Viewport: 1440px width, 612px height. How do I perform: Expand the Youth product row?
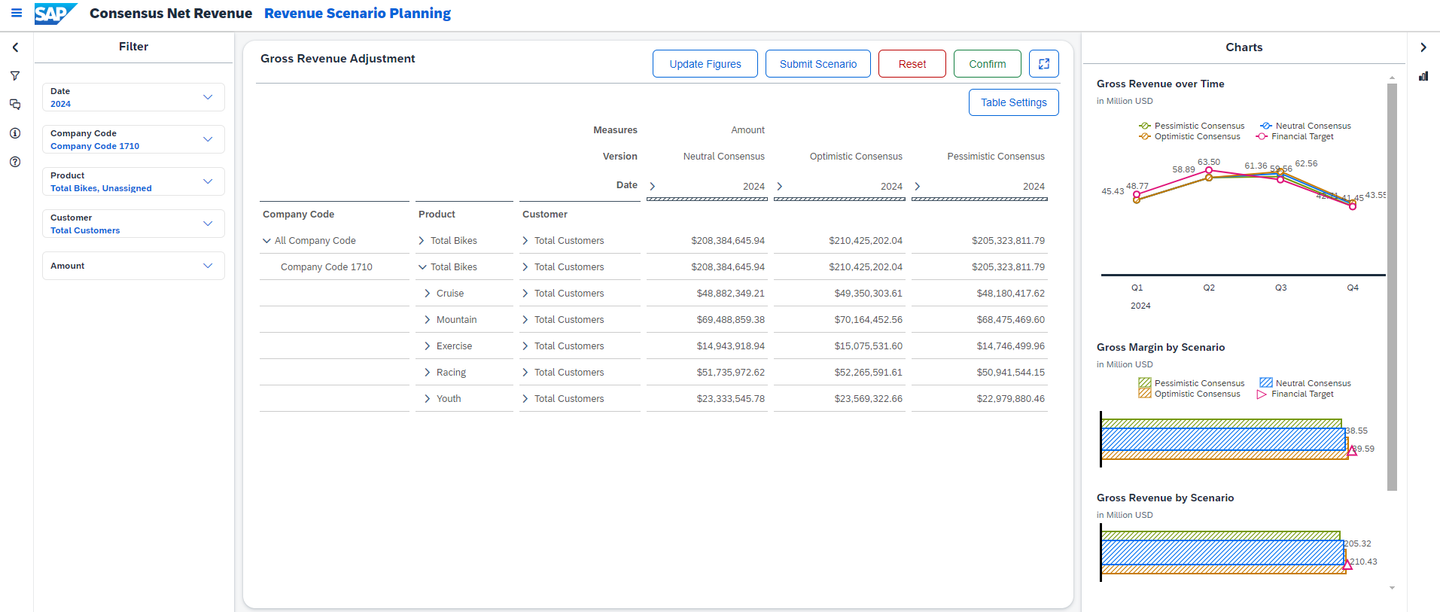[428, 399]
